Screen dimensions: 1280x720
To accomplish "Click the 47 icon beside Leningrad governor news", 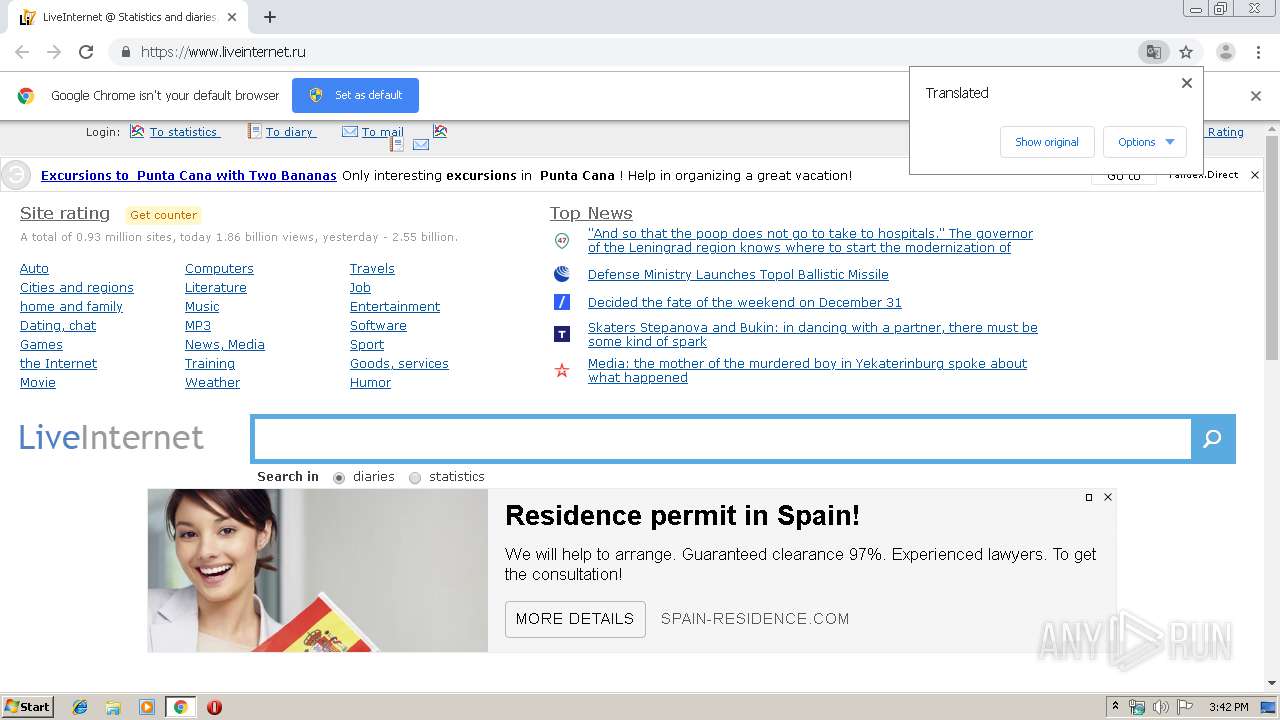I will point(562,240).
